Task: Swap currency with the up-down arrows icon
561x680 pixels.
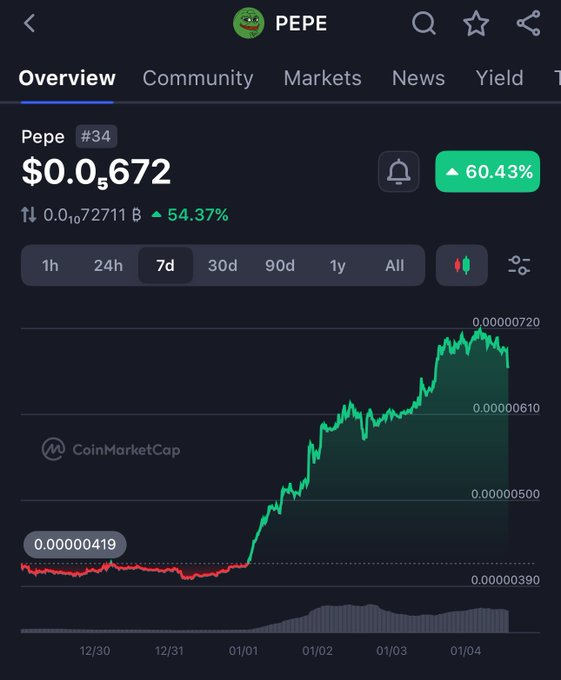Action: 29,215
